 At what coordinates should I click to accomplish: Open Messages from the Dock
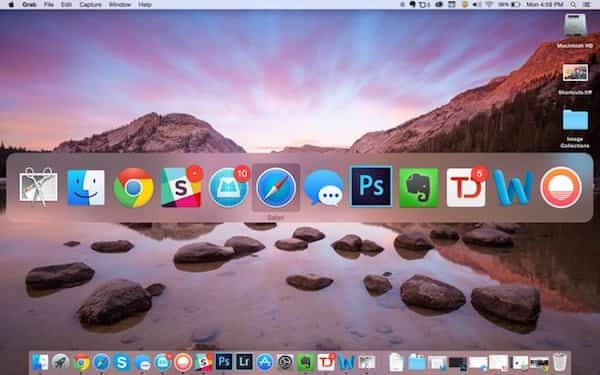tap(142, 362)
